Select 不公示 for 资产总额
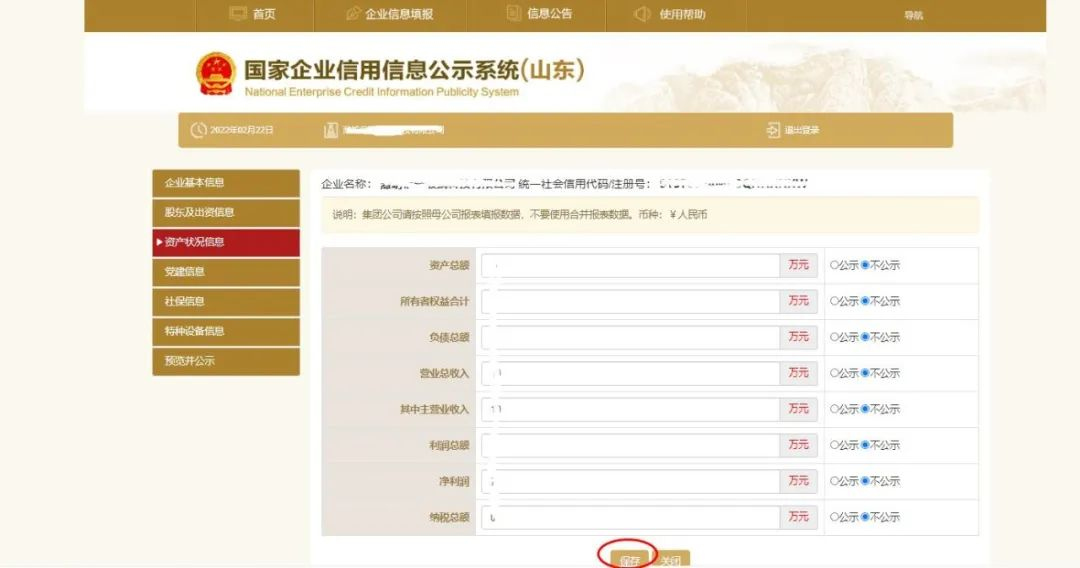1080x568 pixels. (865, 265)
